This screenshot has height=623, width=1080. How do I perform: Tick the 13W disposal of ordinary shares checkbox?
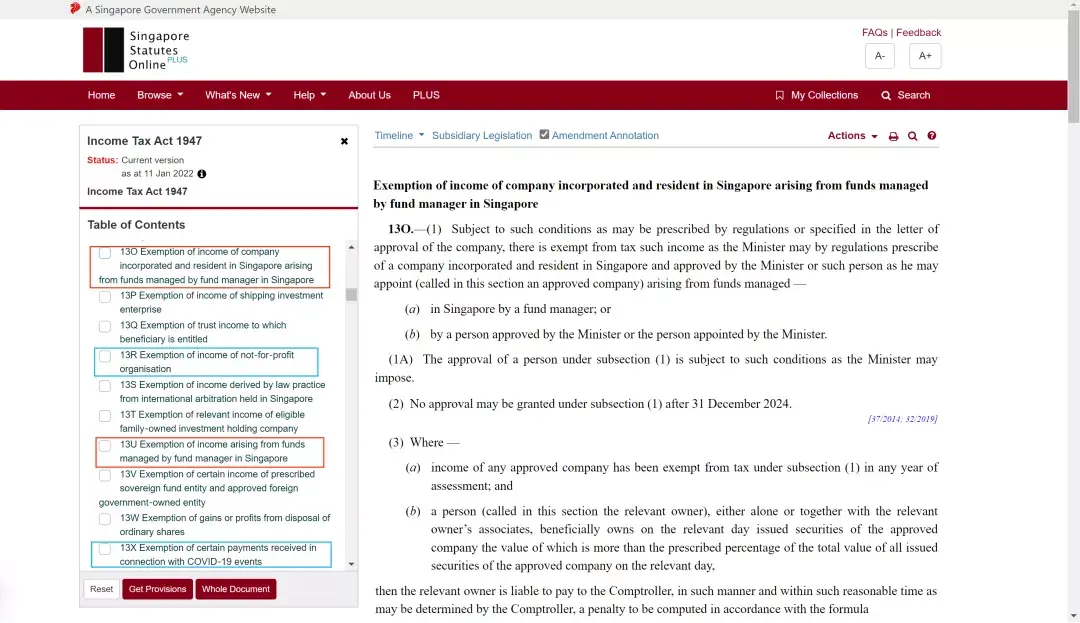tap(105, 519)
